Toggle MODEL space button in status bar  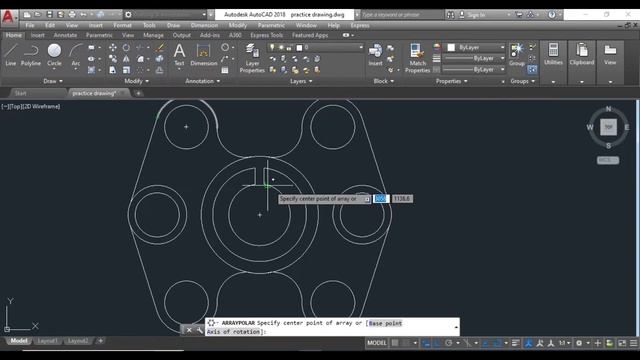point(376,343)
